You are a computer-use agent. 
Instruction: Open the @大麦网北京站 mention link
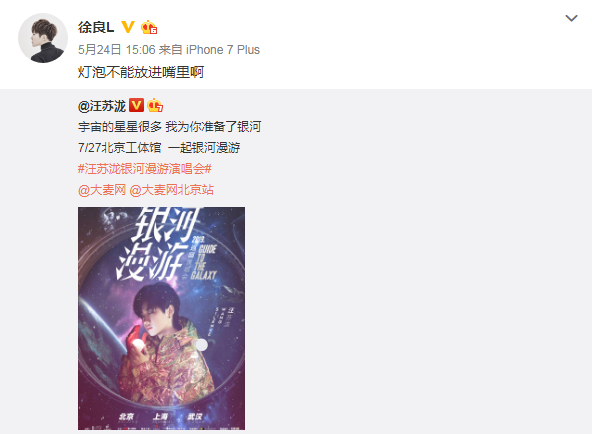(171, 190)
